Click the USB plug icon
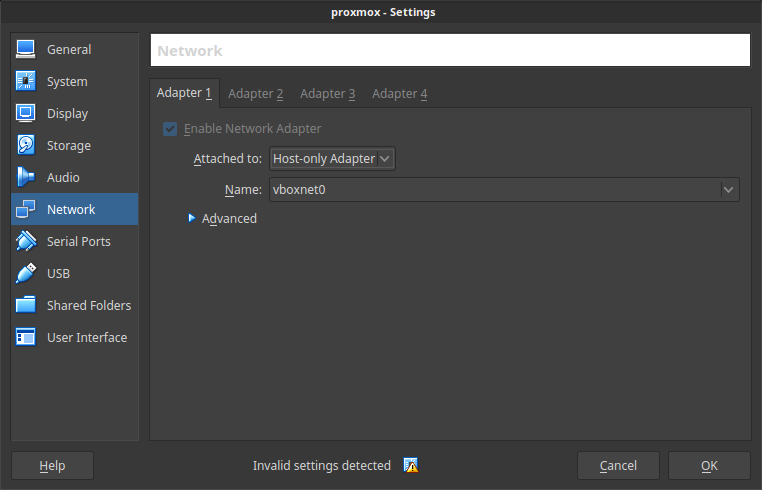The width and height of the screenshot is (762, 490). tap(25, 273)
